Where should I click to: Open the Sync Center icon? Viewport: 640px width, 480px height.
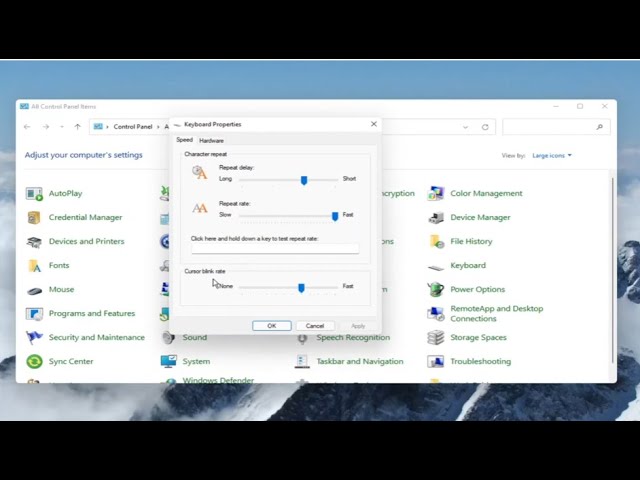pos(34,362)
